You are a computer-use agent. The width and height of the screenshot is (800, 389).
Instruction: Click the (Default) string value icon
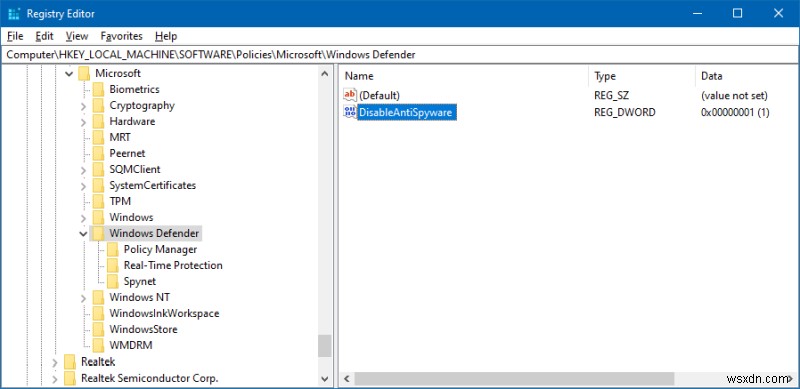pyautogui.click(x=350, y=95)
